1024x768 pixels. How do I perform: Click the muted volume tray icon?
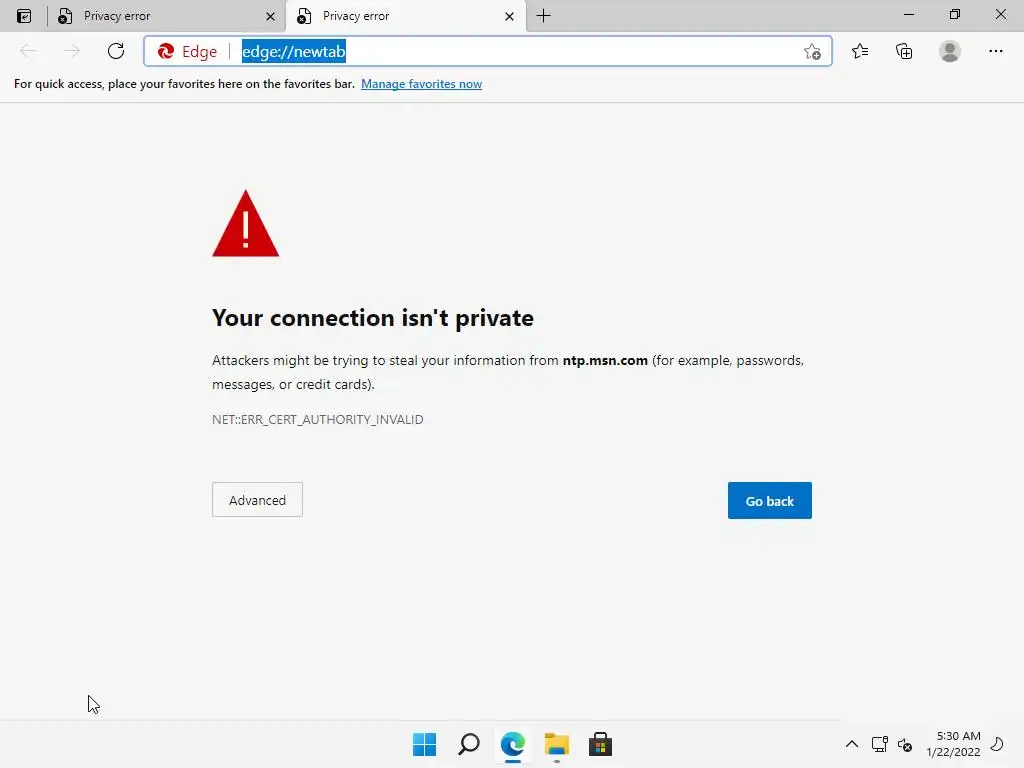[x=904, y=744]
